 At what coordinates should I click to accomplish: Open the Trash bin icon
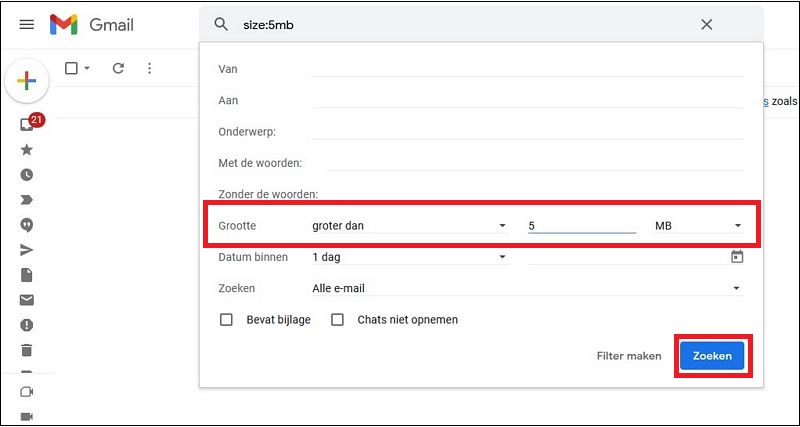(27, 350)
